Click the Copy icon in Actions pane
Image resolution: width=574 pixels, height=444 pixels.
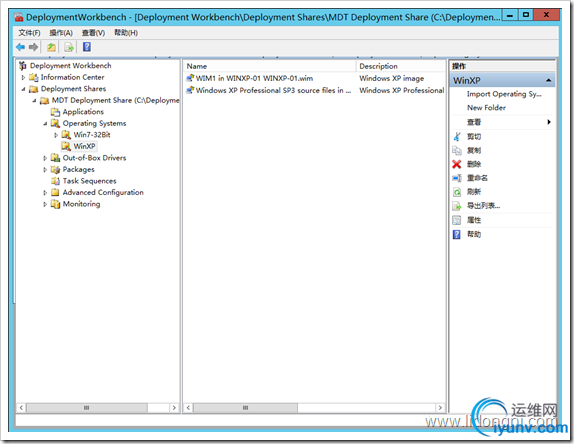tap(457, 150)
